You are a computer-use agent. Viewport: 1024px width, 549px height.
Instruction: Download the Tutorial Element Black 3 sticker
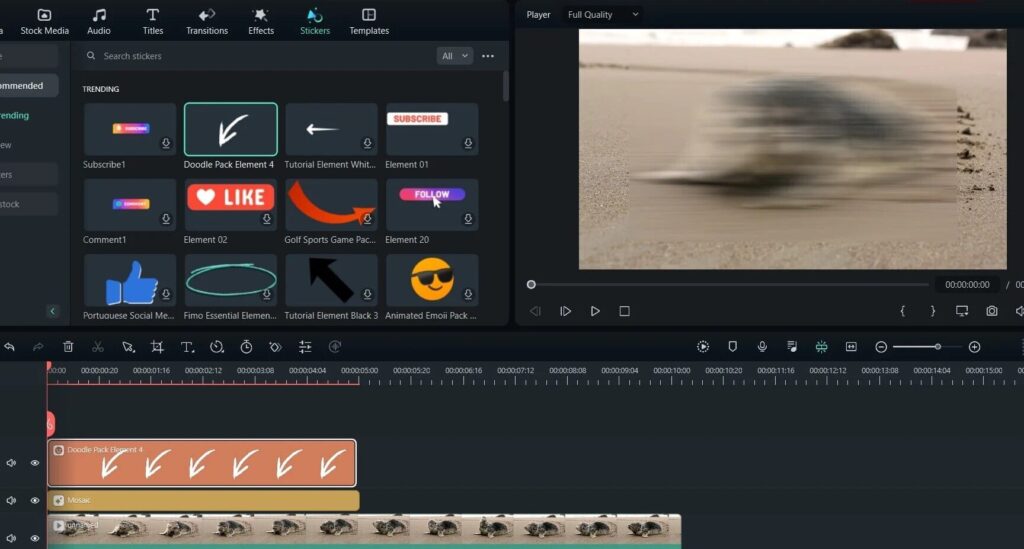pyautogui.click(x=367, y=294)
